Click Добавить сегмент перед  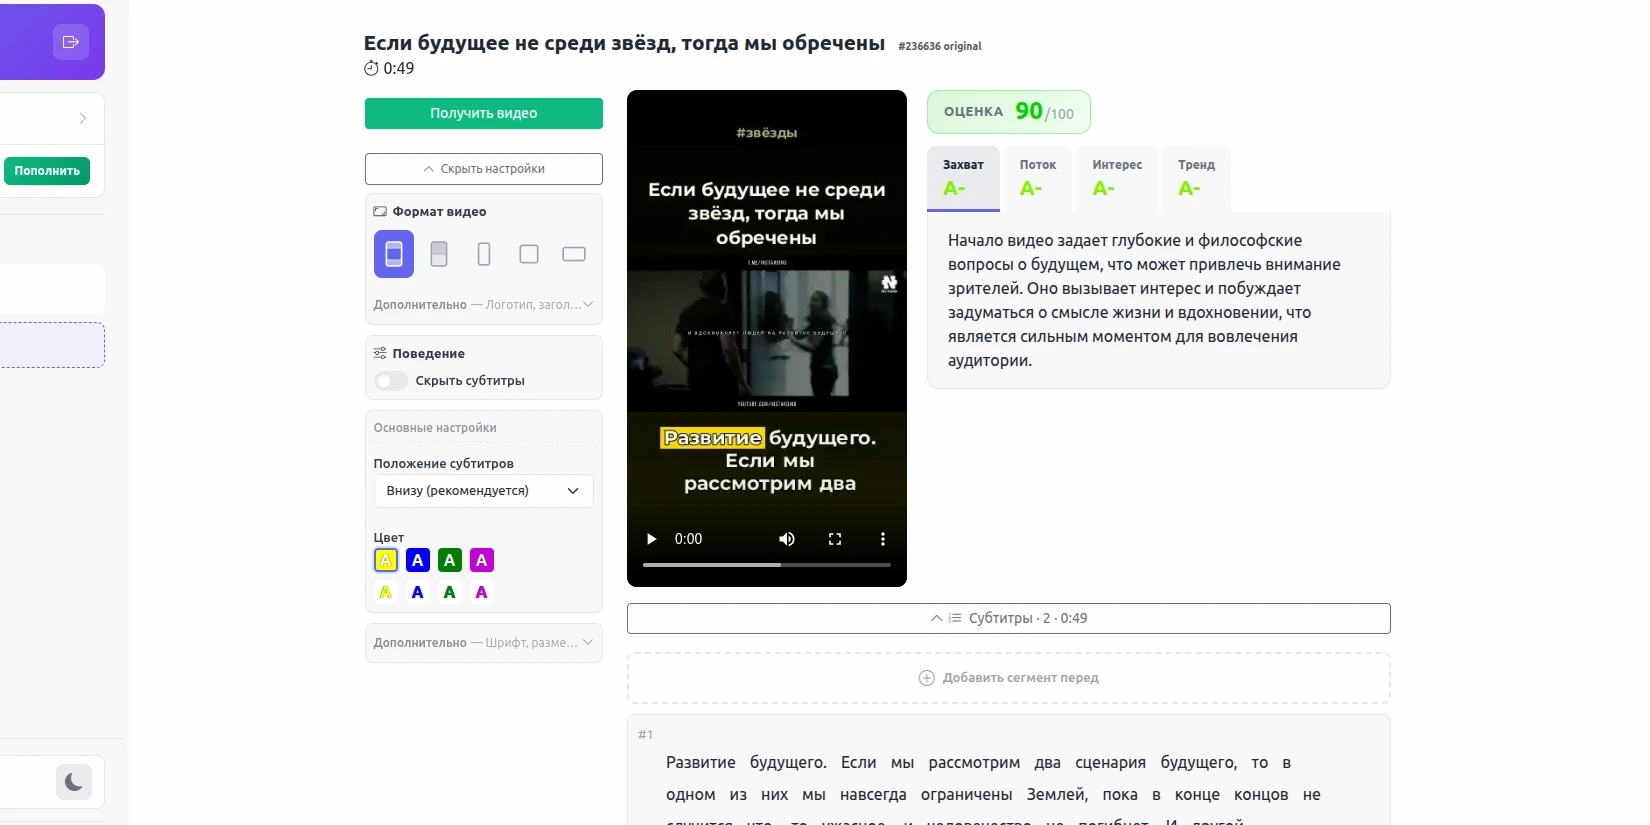point(1009,678)
